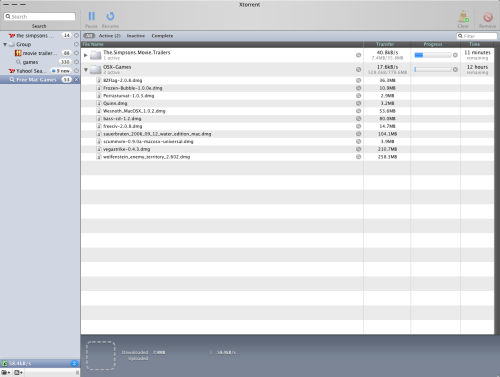Sort by the Progress column header
The width and height of the screenshot is (500, 377).
pyautogui.click(x=435, y=44)
